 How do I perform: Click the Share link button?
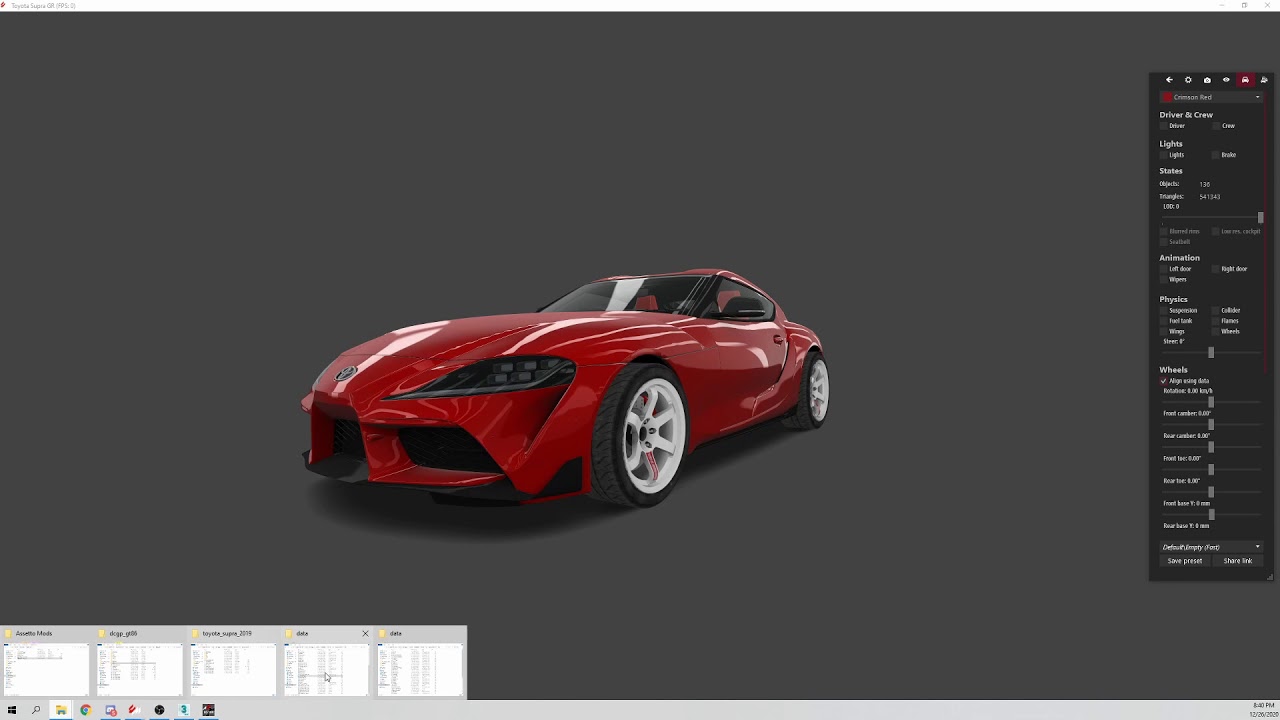(x=1238, y=561)
